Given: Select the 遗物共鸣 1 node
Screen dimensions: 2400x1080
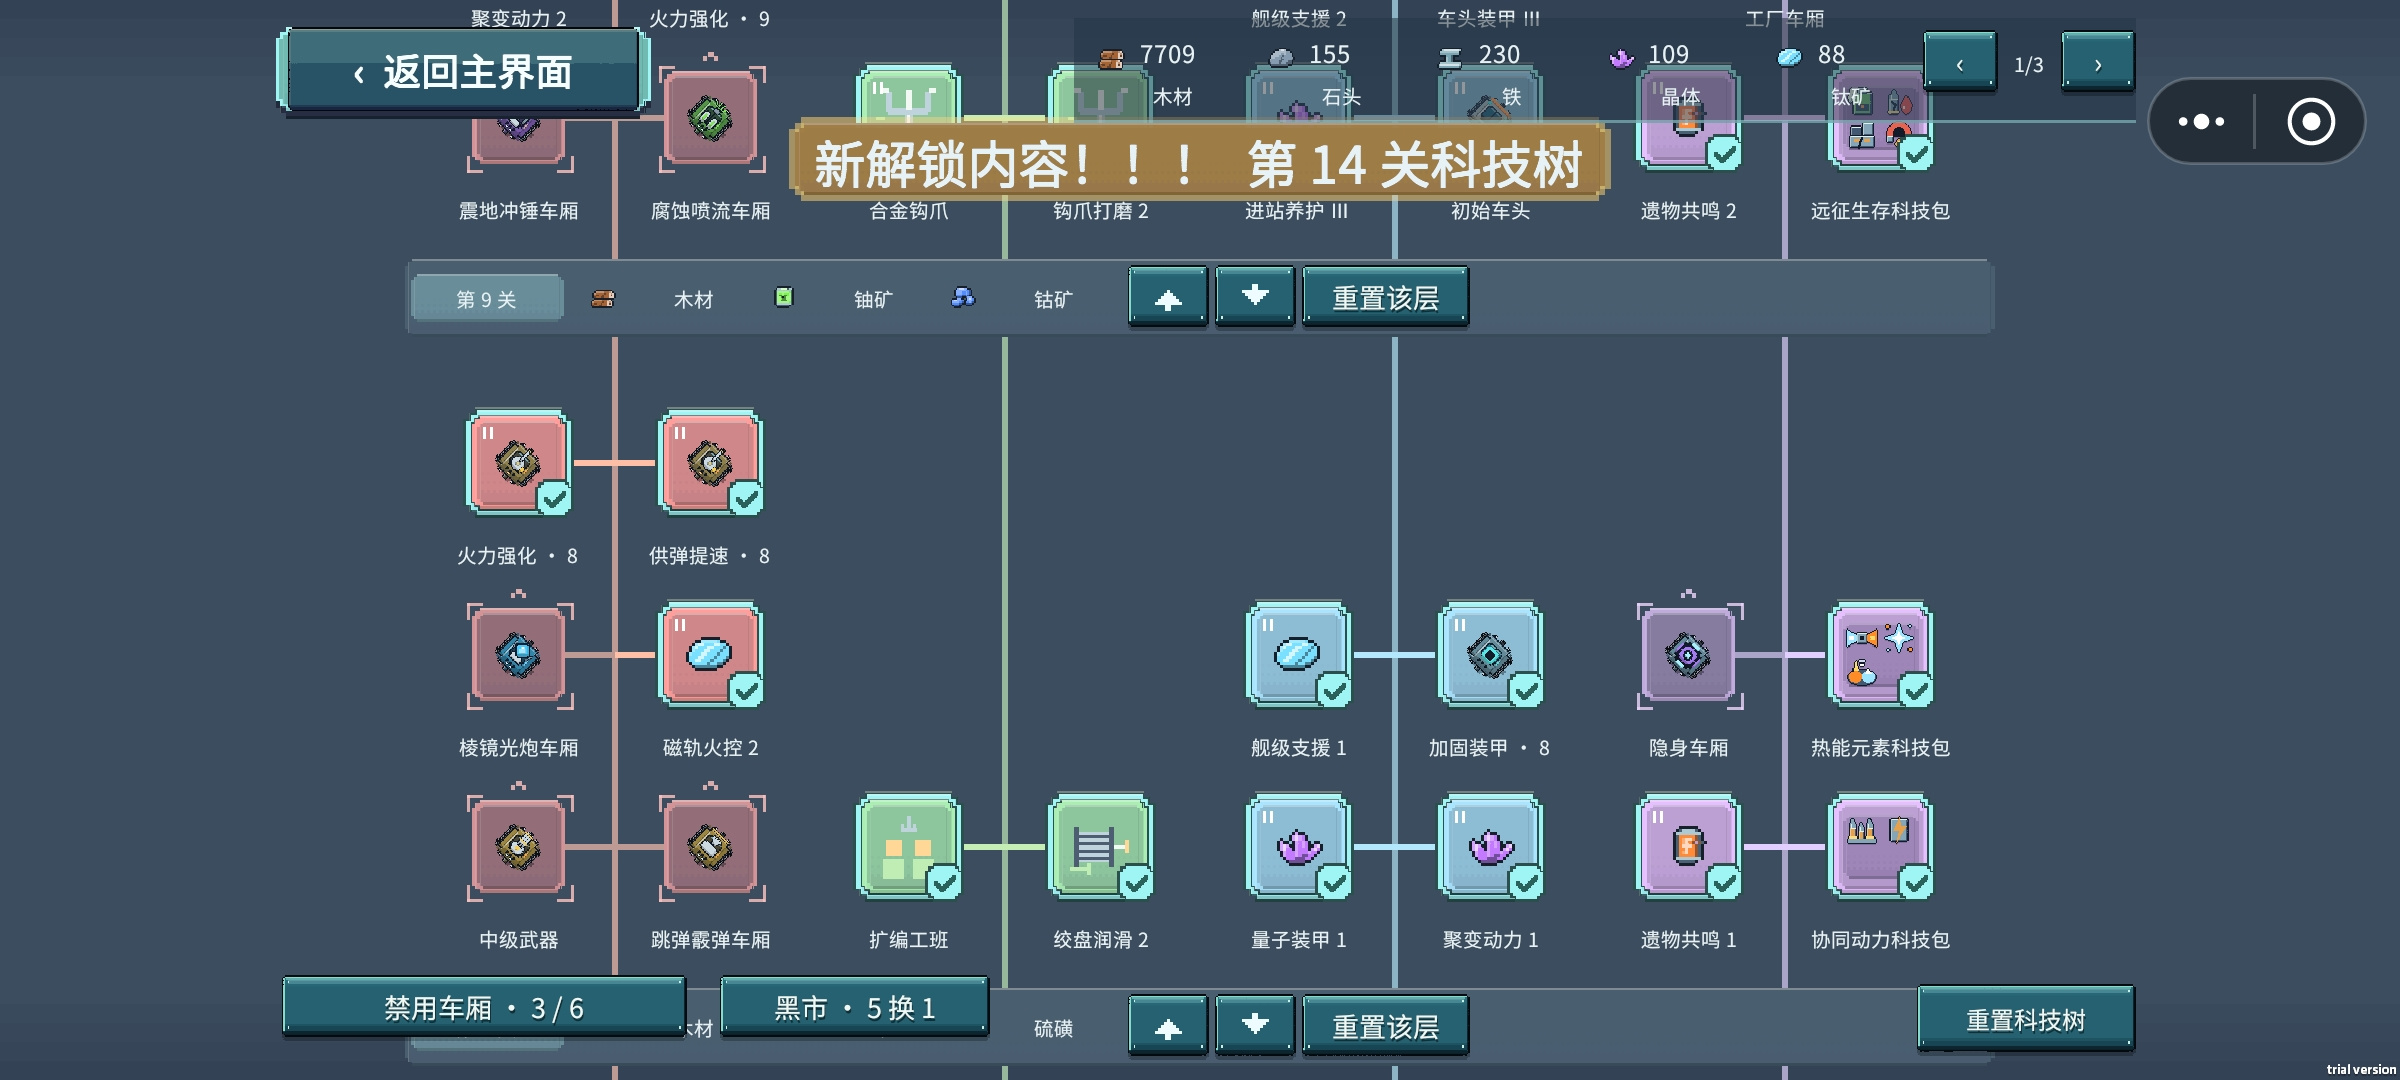Looking at the screenshot, I should 1688,847.
